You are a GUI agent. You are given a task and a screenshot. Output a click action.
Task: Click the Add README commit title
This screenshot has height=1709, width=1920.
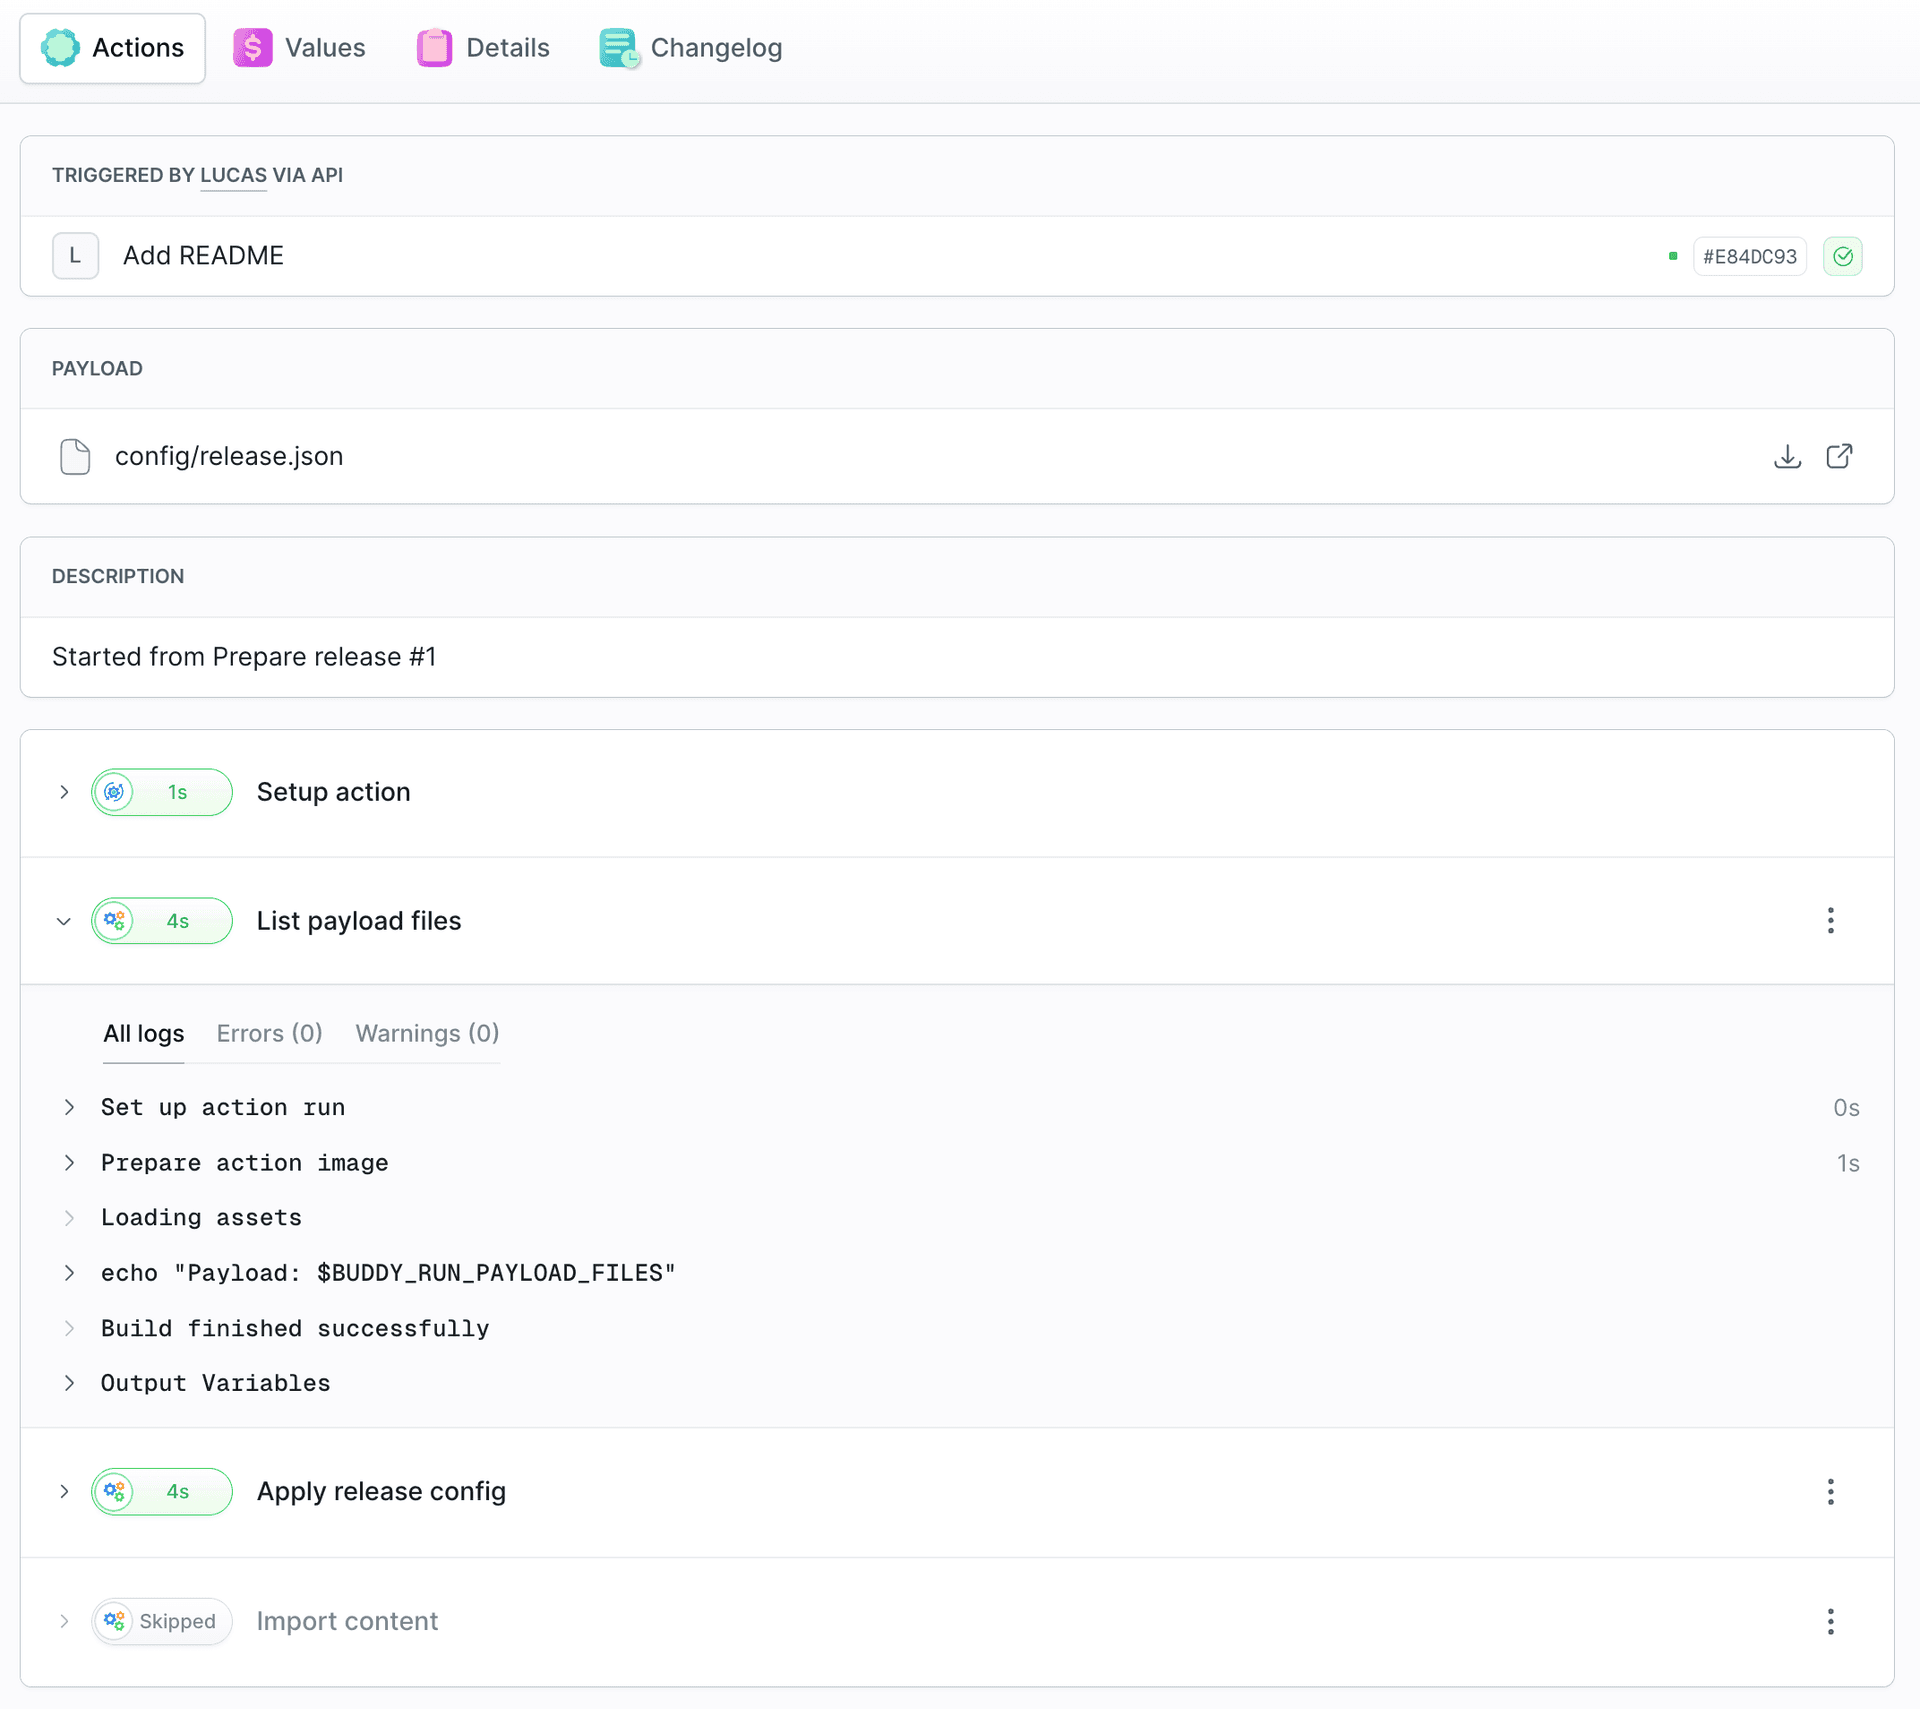pyautogui.click(x=203, y=256)
